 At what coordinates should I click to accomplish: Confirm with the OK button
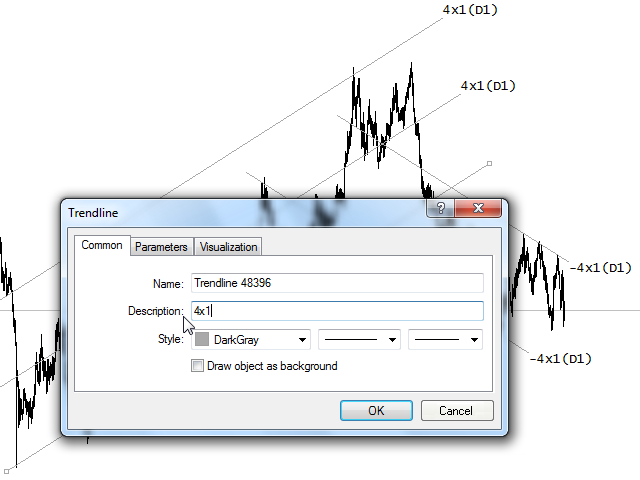pyautogui.click(x=376, y=410)
